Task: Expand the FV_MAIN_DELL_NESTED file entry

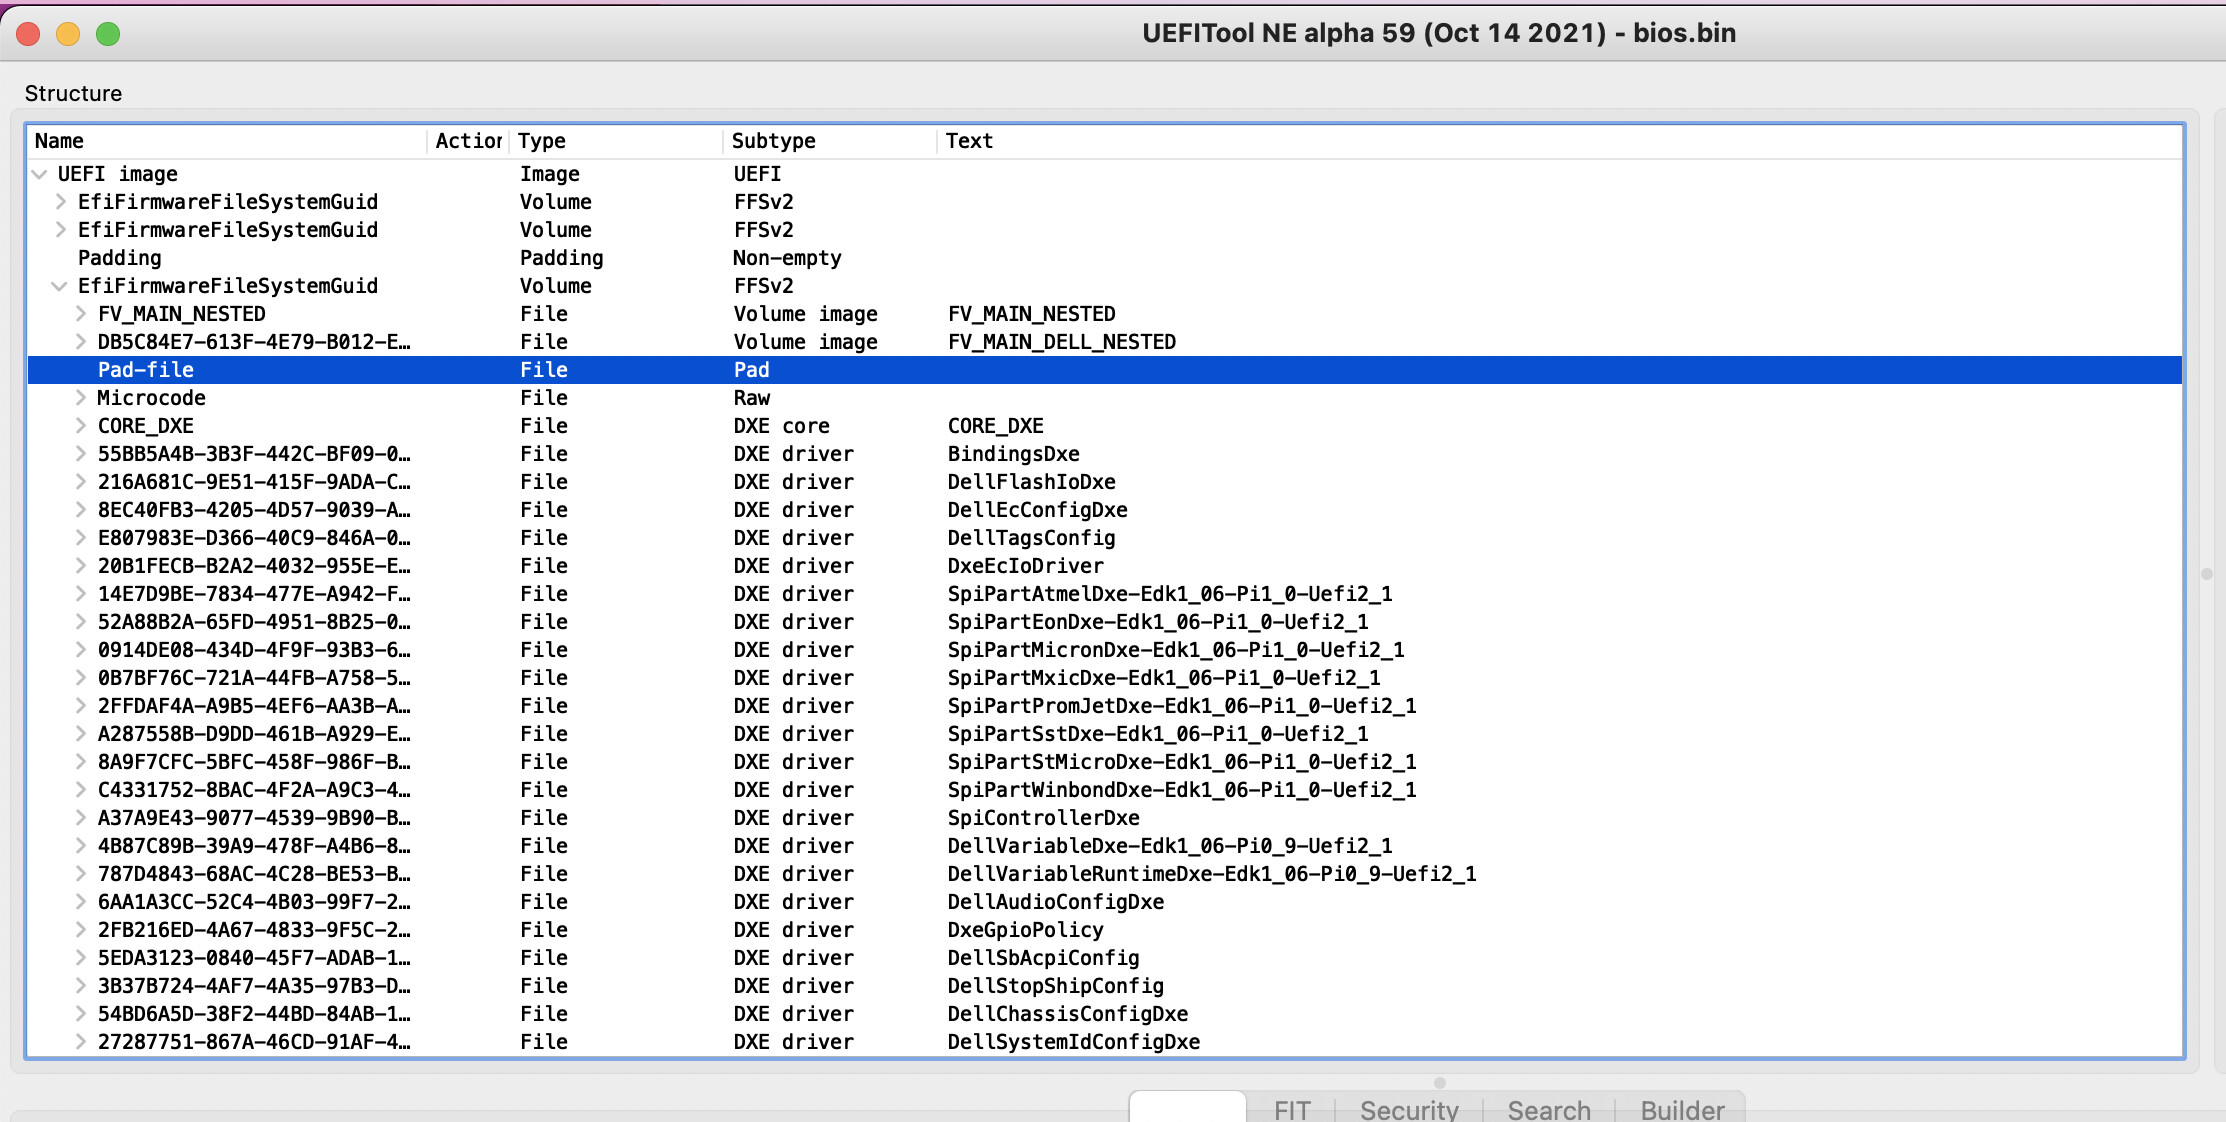Action: coord(79,342)
